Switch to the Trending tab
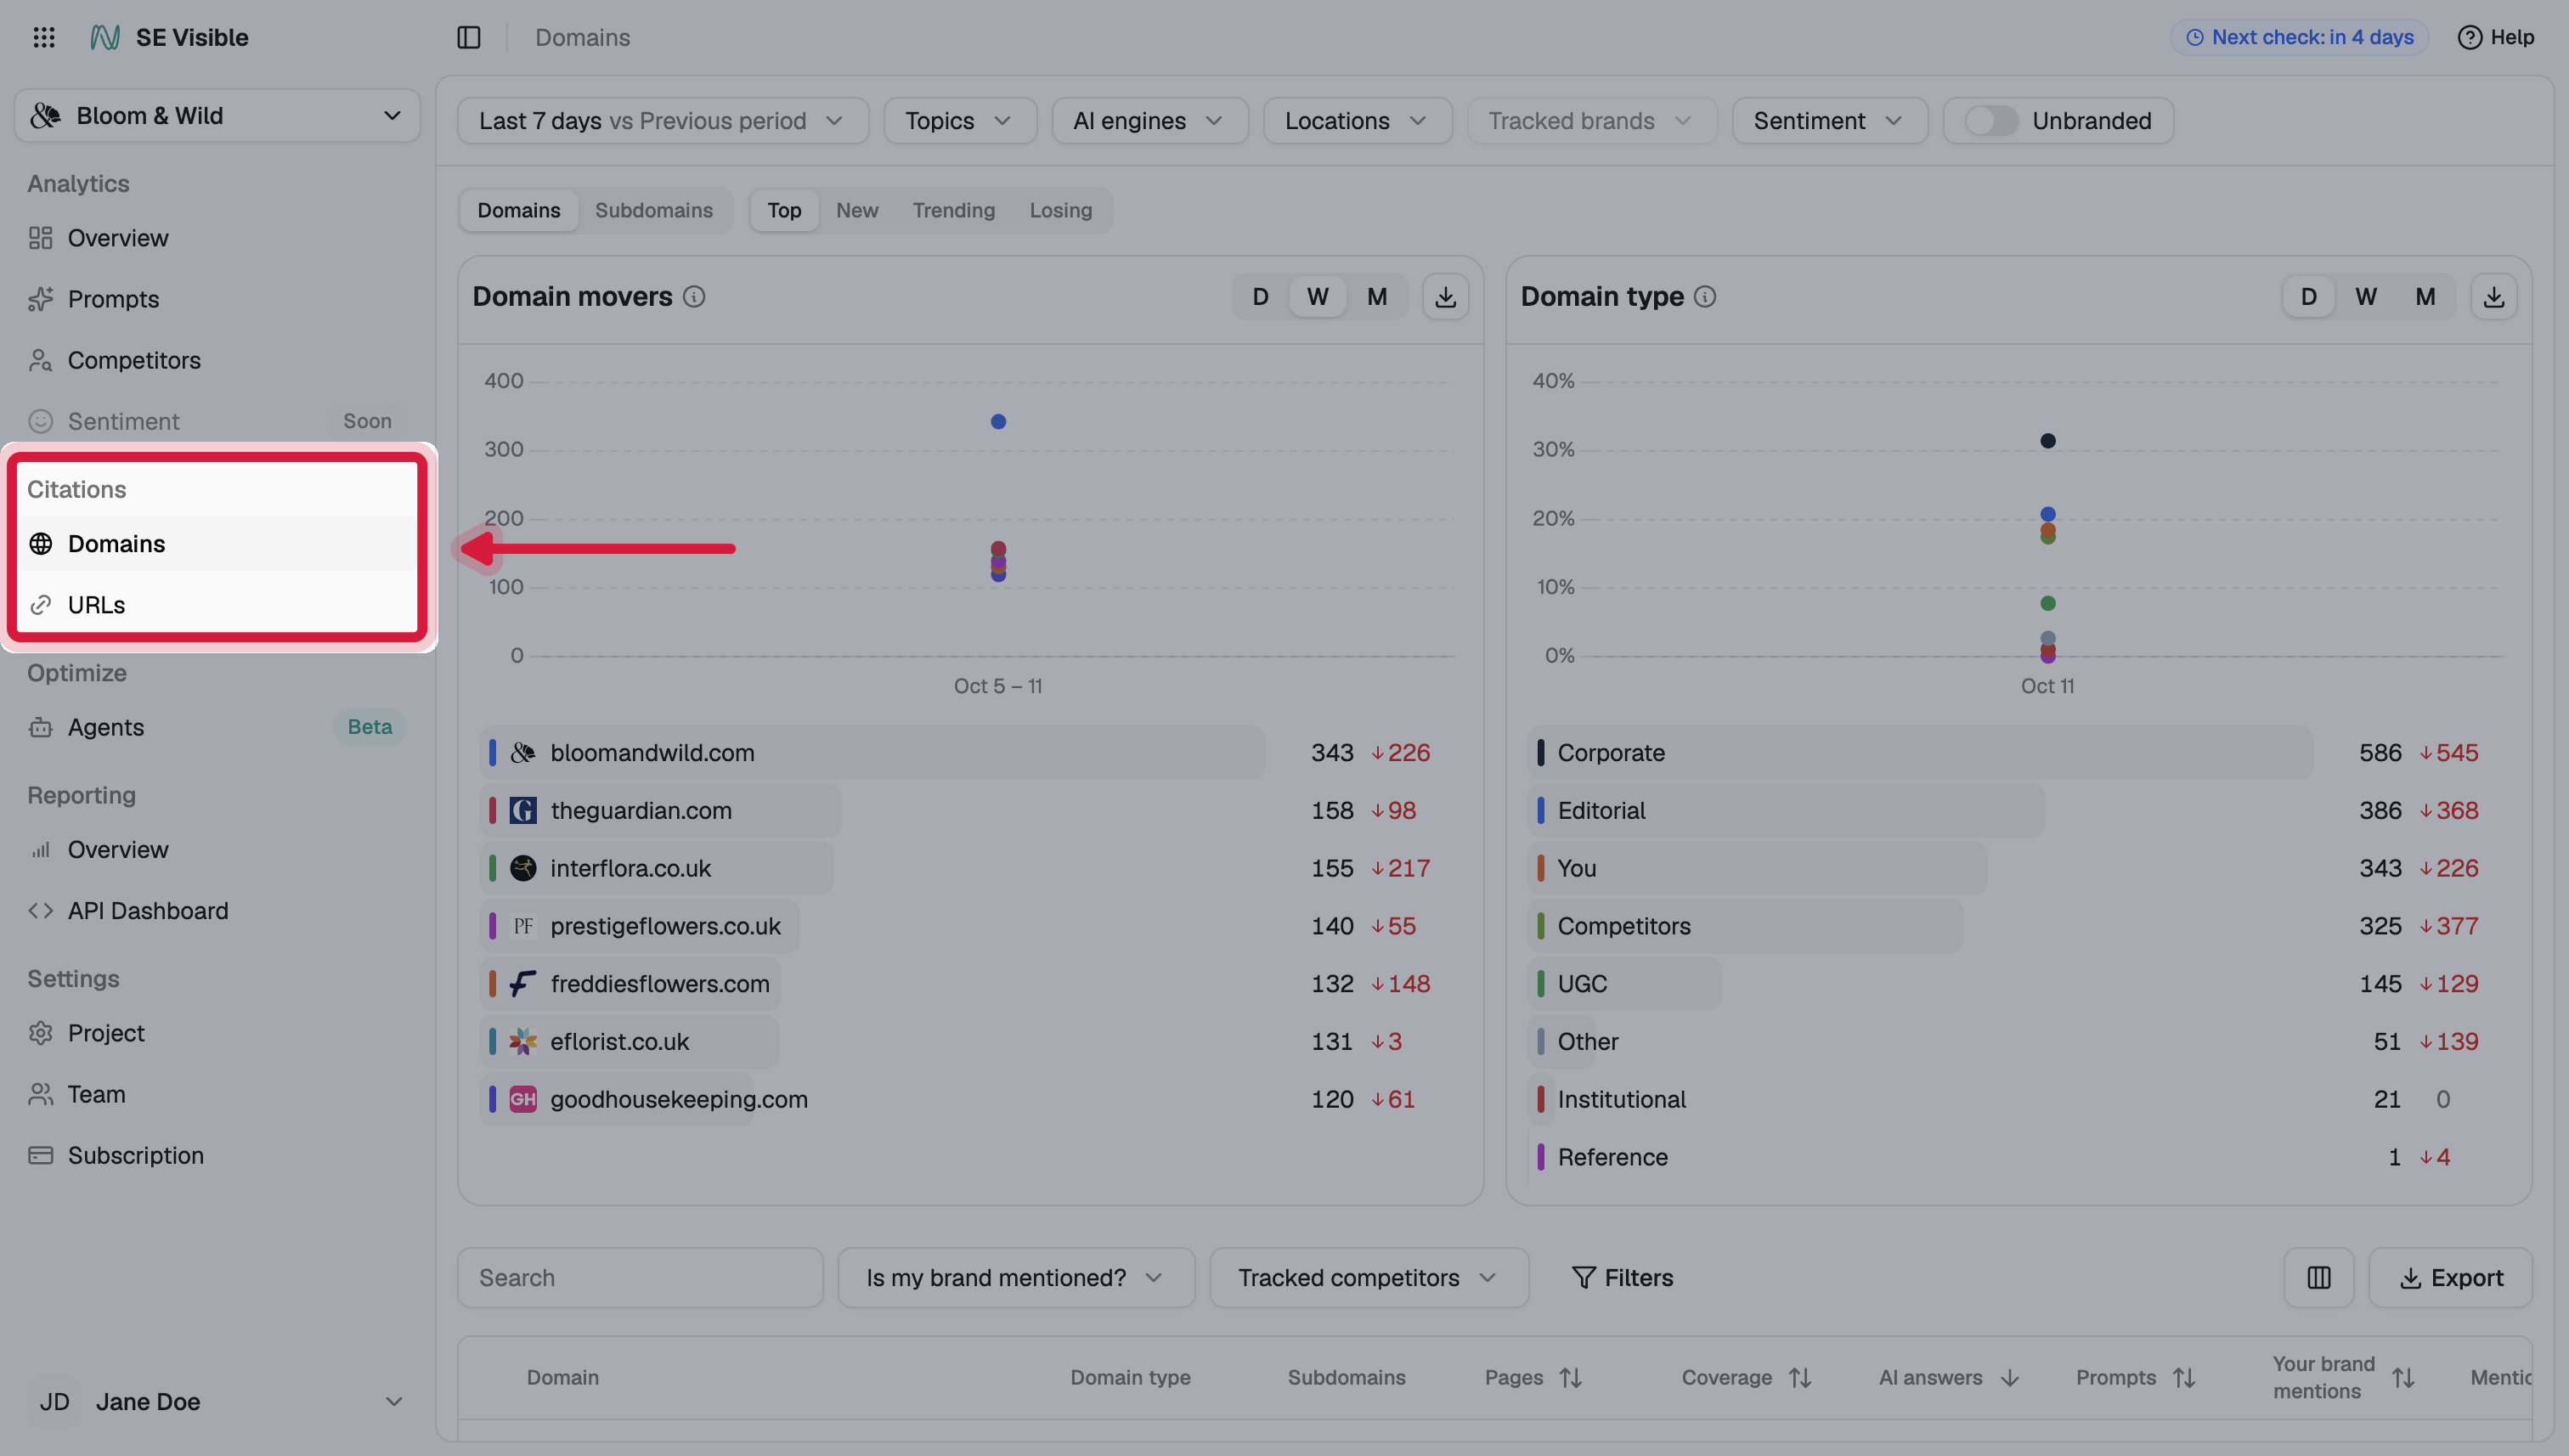 [953, 211]
